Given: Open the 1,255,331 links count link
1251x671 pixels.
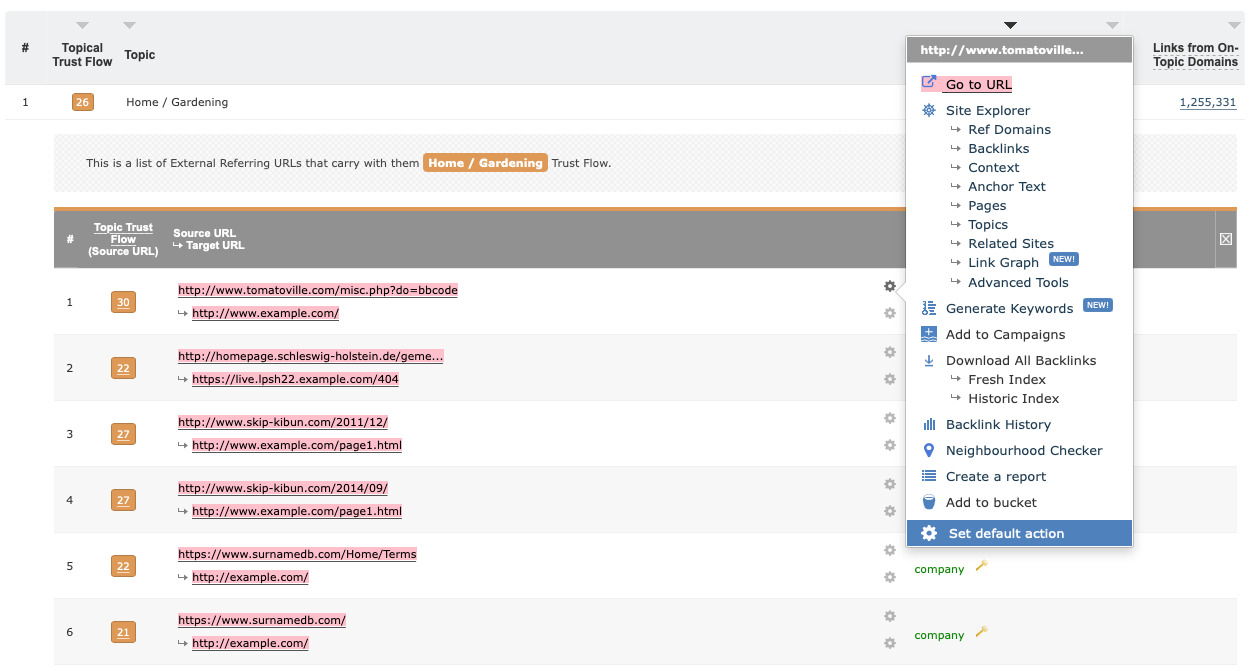Looking at the screenshot, I should click(1207, 101).
